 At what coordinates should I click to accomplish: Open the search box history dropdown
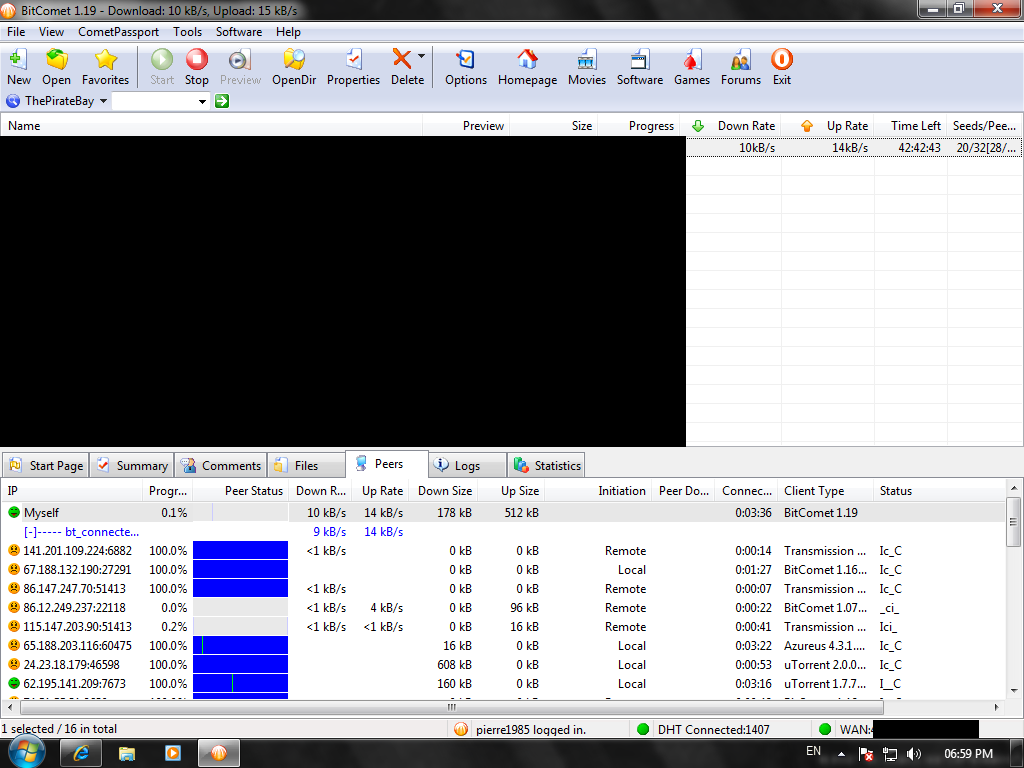point(202,101)
